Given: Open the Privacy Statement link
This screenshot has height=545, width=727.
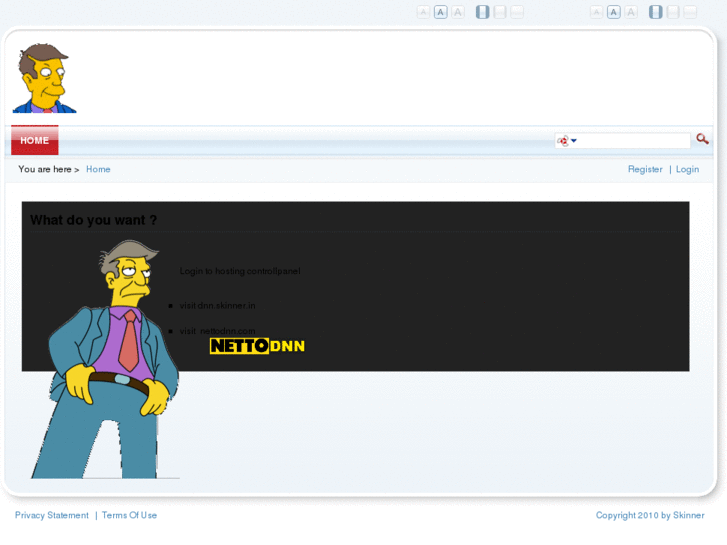Looking at the screenshot, I should click(51, 515).
